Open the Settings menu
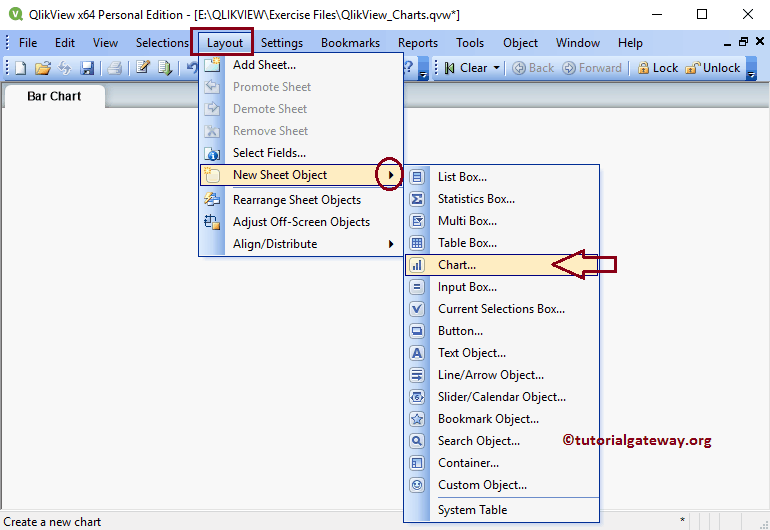Image resolution: width=770 pixels, height=530 pixels. tap(282, 43)
